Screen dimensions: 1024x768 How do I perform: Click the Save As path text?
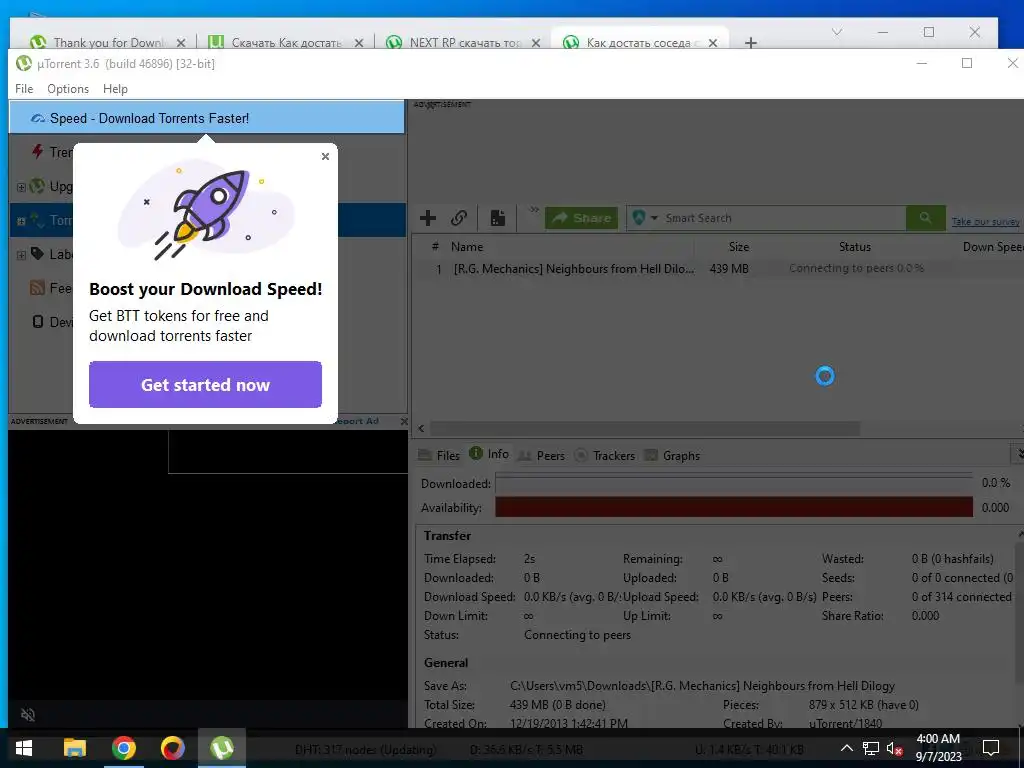click(702, 686)
